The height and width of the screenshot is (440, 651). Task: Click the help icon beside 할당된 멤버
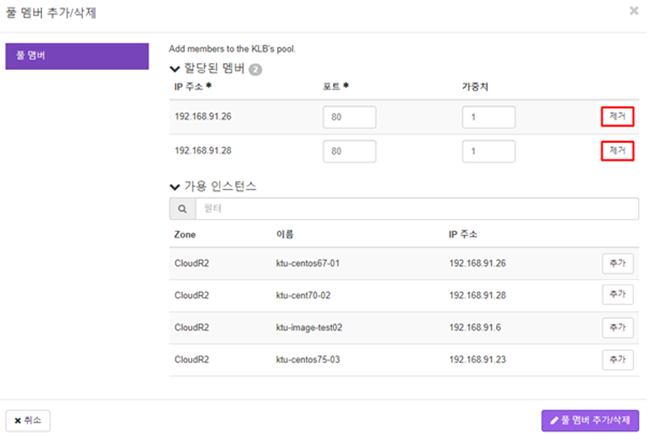click(x=255, y=69)
